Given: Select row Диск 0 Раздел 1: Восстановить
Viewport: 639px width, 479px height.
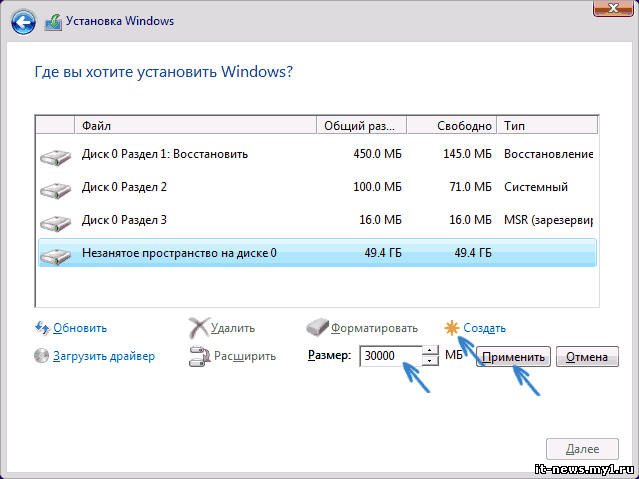Looking at the screenshot, I should click(x=317, y=154).
